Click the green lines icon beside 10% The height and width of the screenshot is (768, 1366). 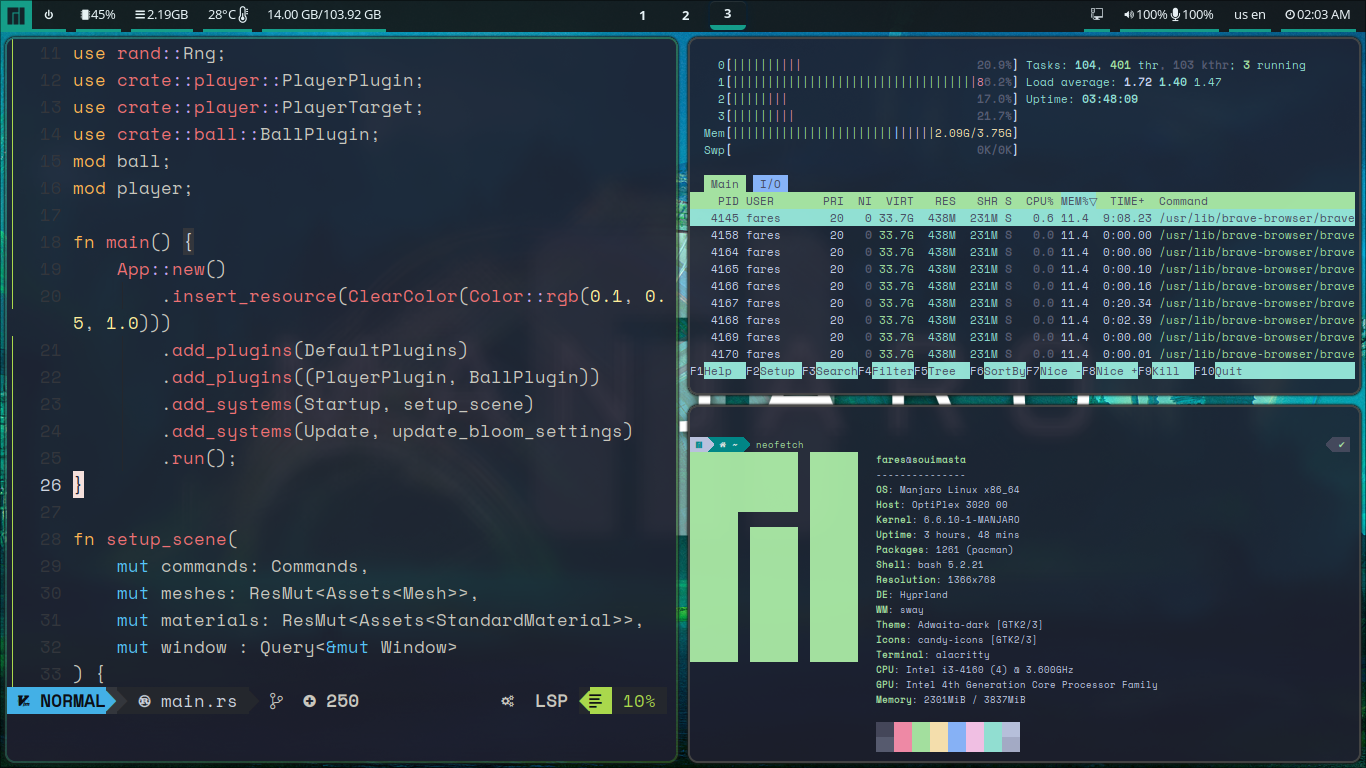coord(595,701)
